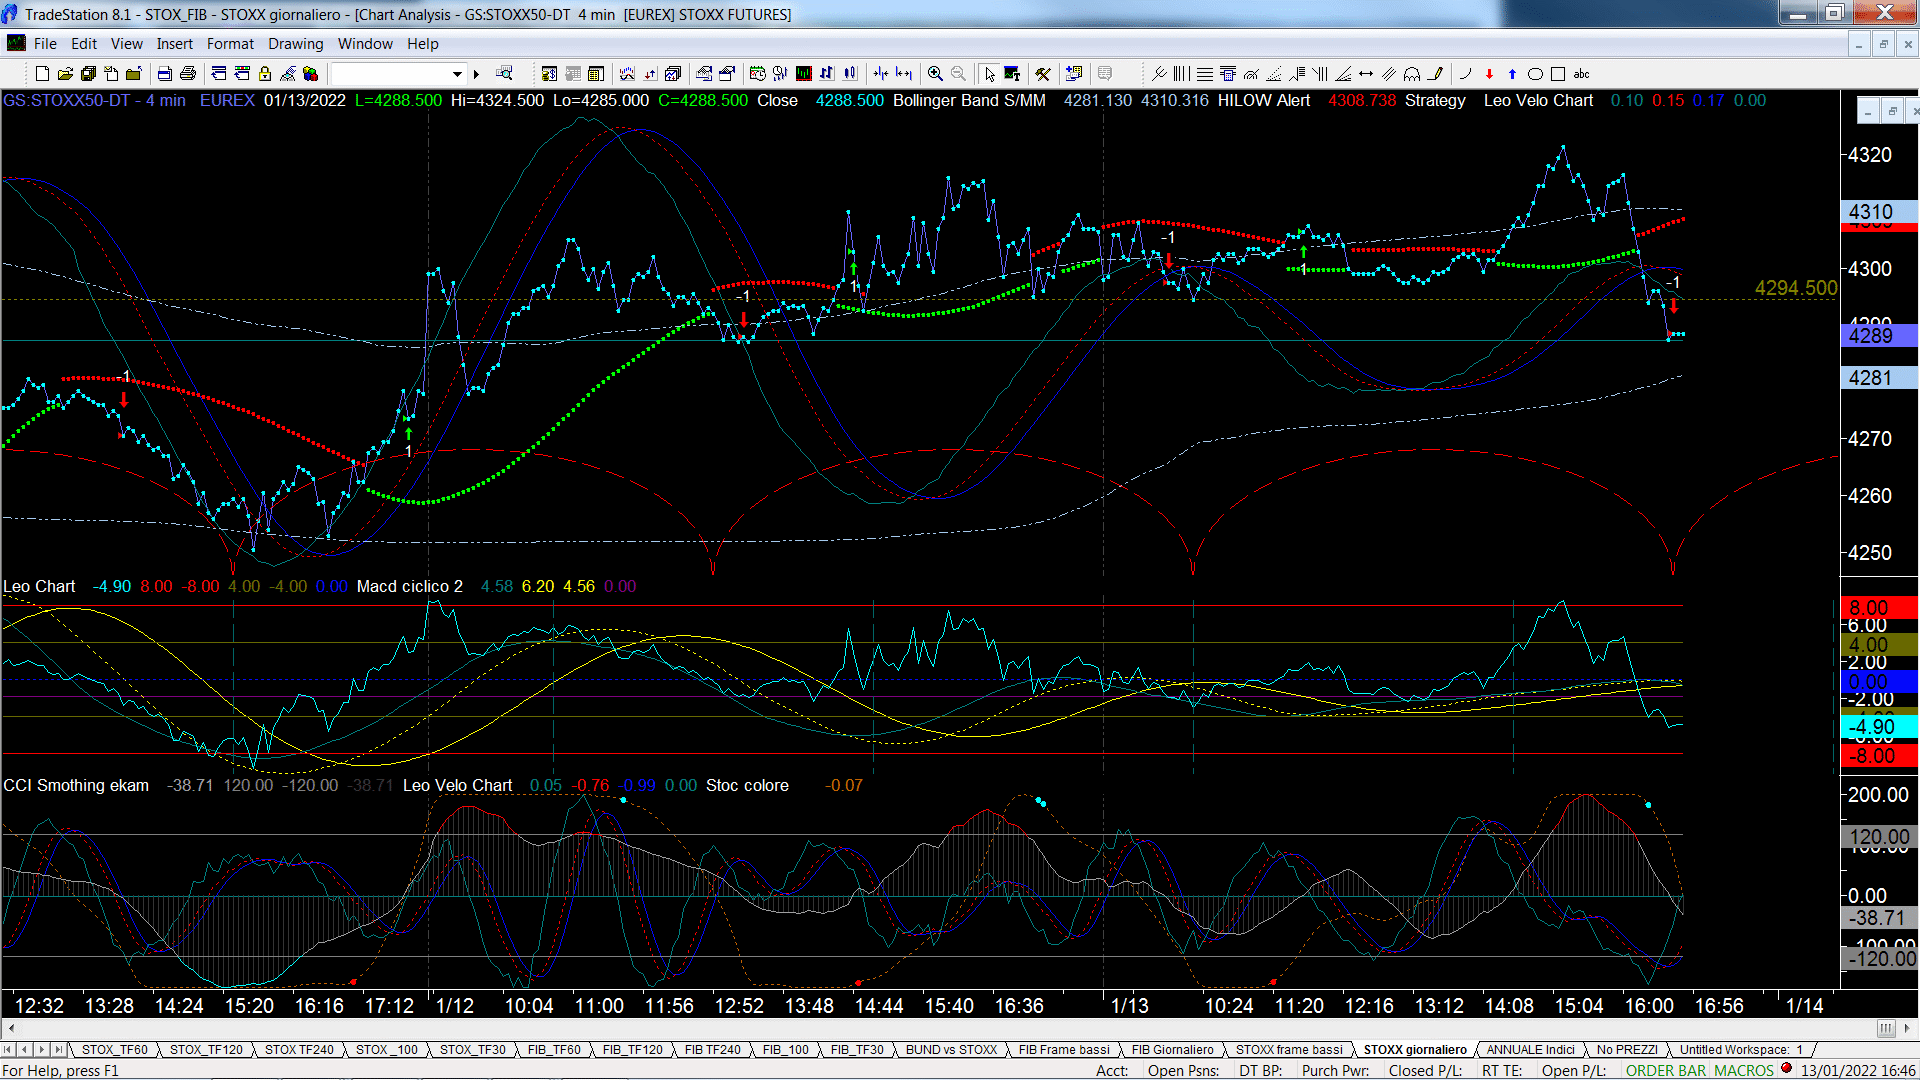This screenshot has width=1920, height=1080.
Task: Select the pointer arrow tool
Action: [989, 73]
